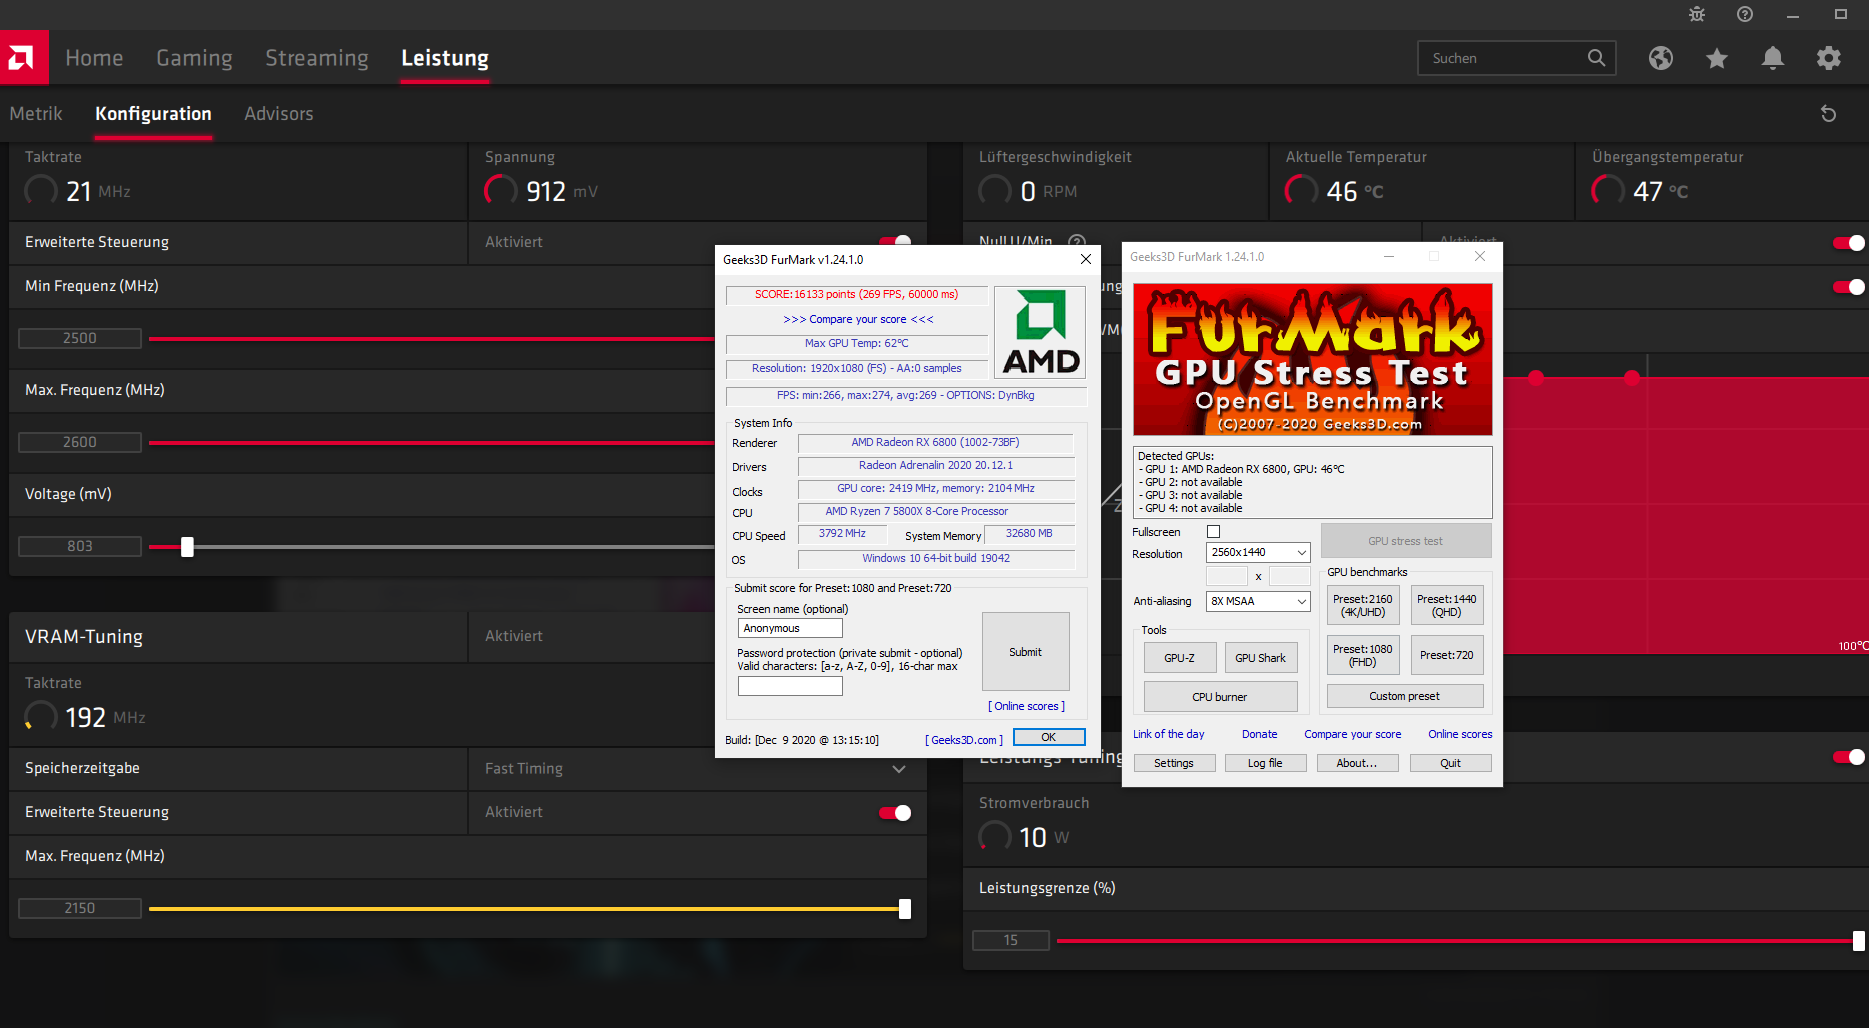Image resolution: width=1869 pixels, height=1028 pixels.
Task: Run Preset:720 benchmark
Action: click(x=1446, y=655)
